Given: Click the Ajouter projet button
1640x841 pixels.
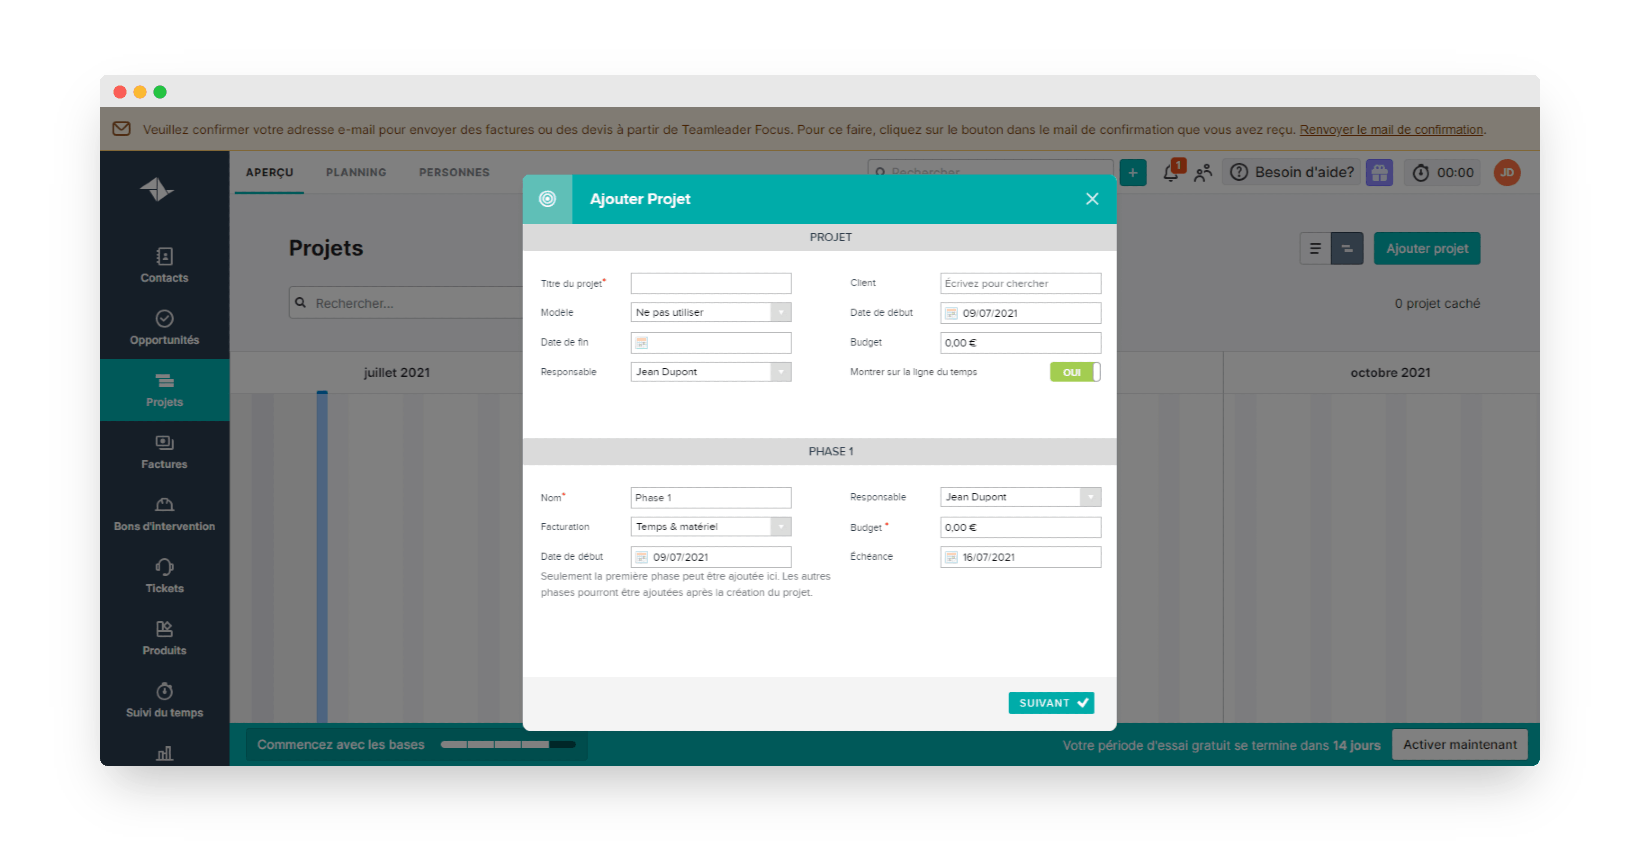Looking at the screenshot, I should [1427, 248].
